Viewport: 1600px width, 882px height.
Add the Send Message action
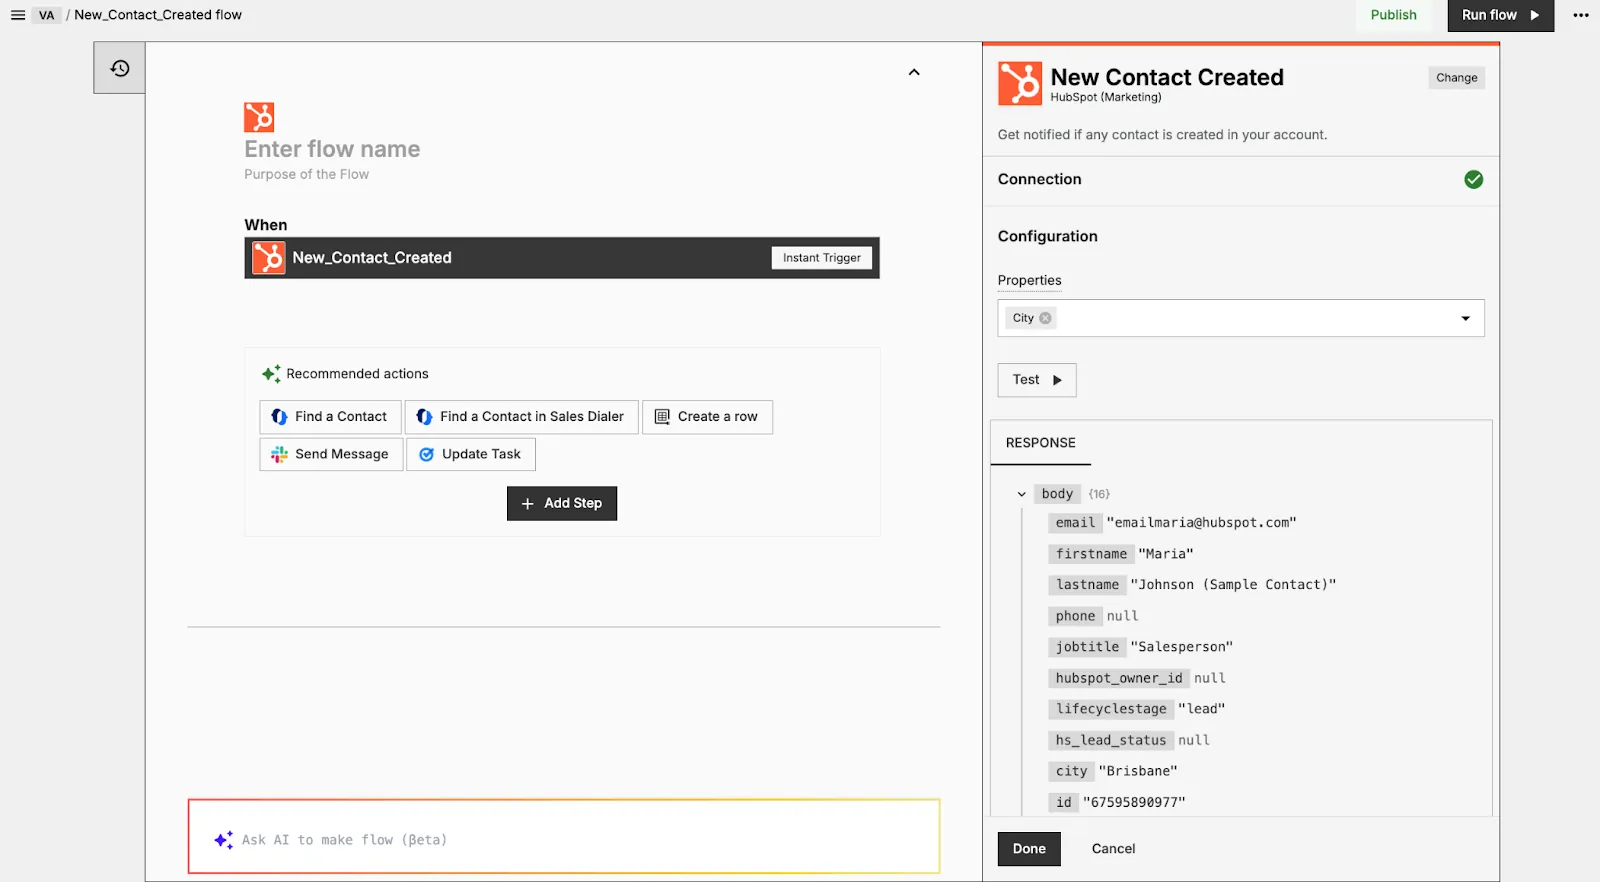tap(331, 454)
